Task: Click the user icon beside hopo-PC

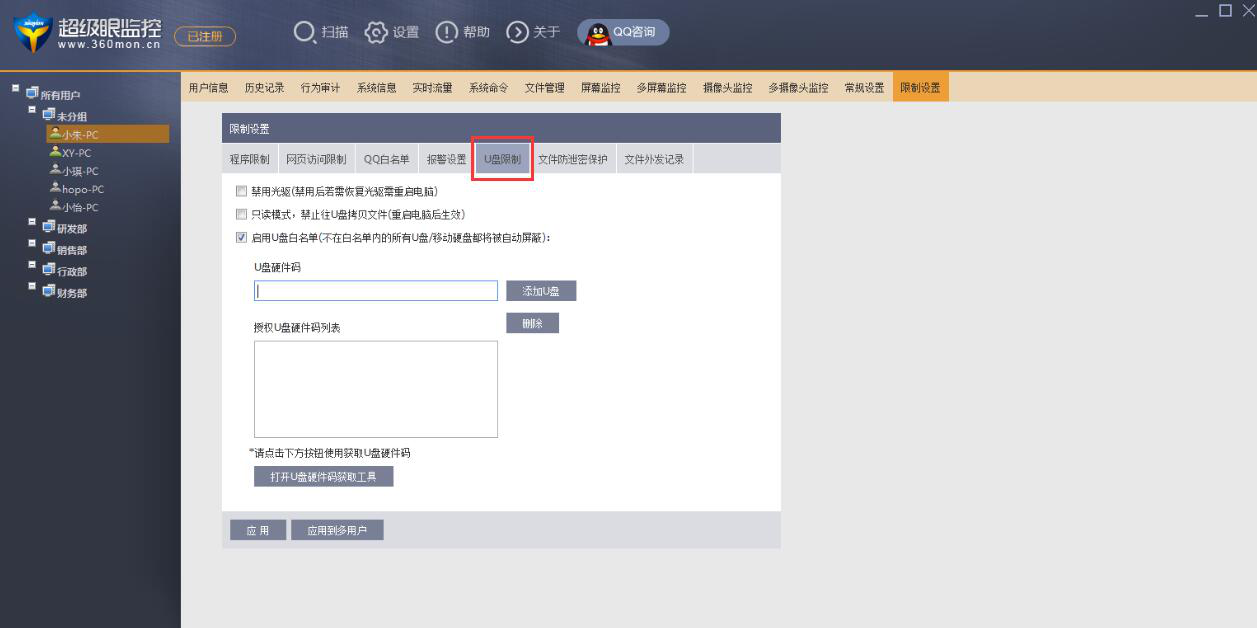Action: point(55,188)
